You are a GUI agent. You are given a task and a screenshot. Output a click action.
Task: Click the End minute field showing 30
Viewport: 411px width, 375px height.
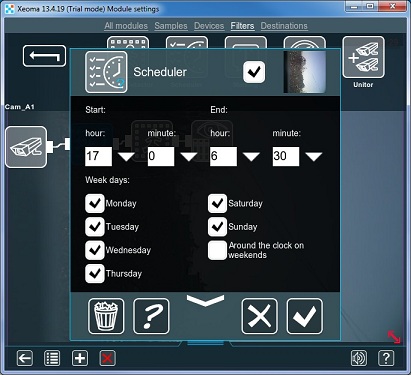coord(286,156)
